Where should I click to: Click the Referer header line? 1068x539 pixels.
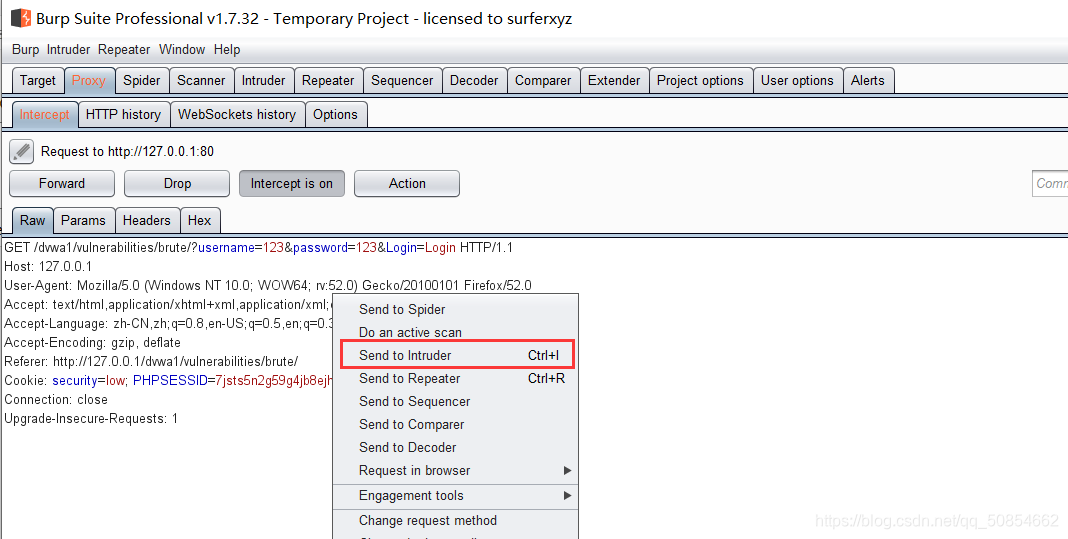coord(151,361)
